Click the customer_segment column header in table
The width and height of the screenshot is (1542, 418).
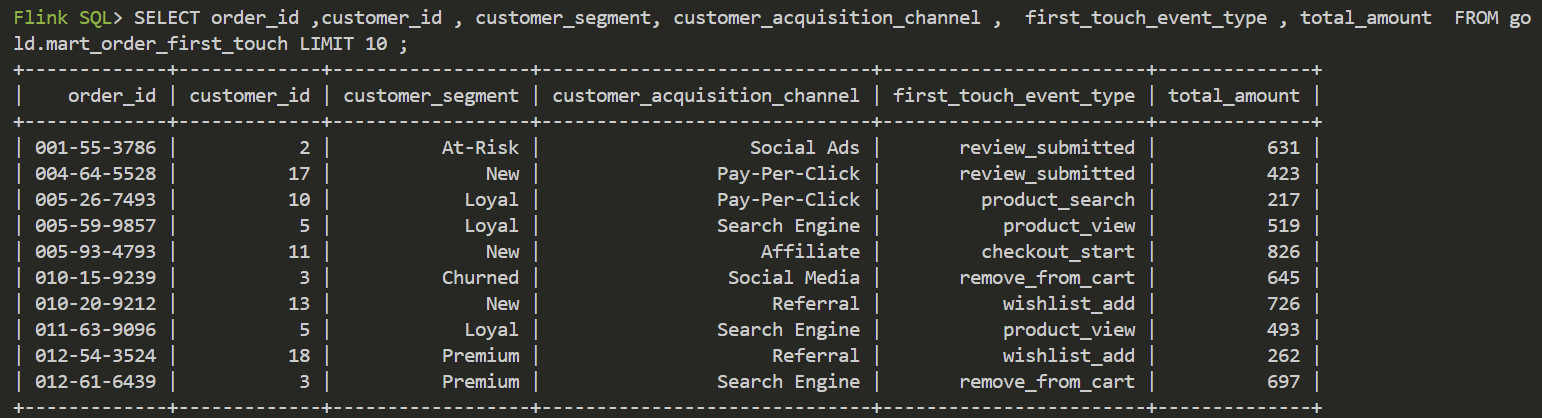(431, 96)
